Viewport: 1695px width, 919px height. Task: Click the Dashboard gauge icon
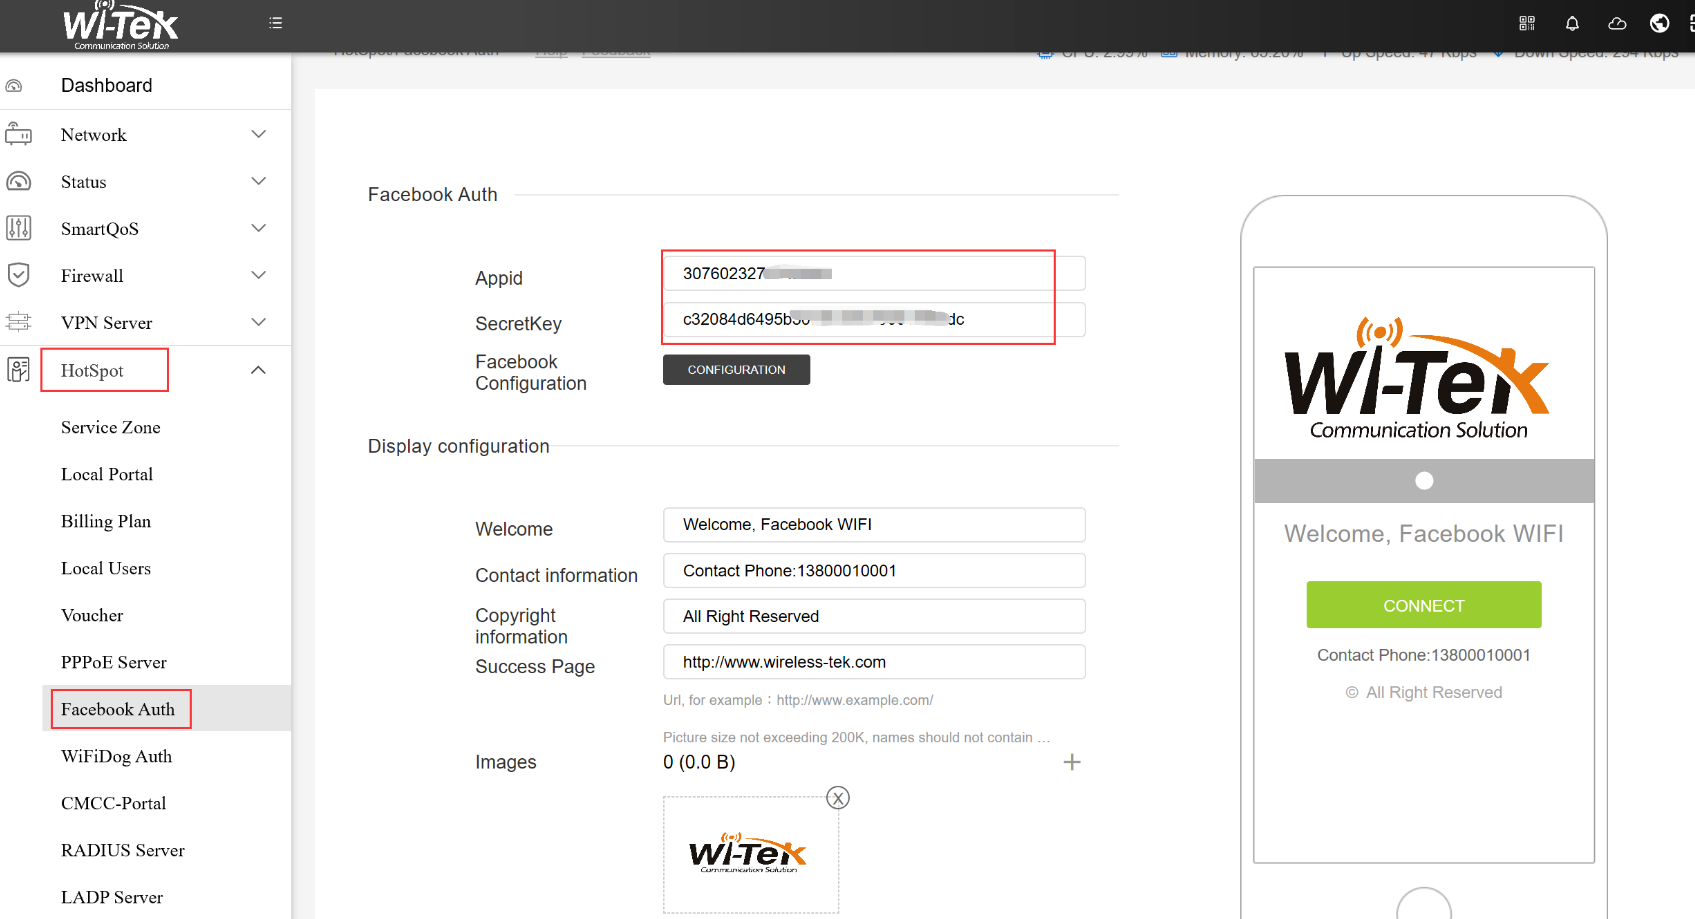14,86
